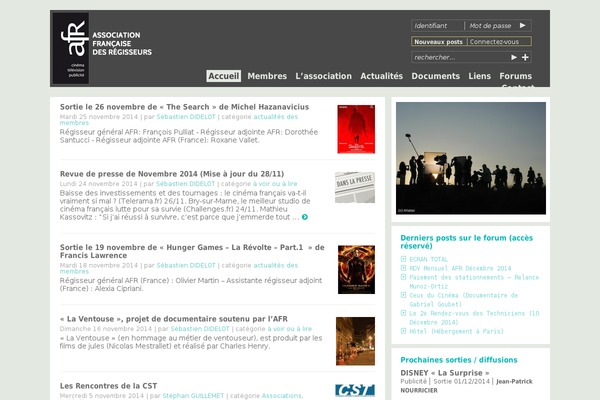Screen dimensions: 600x400
Task: Open The Search red poster thumbnail
Action: (356, 129)
